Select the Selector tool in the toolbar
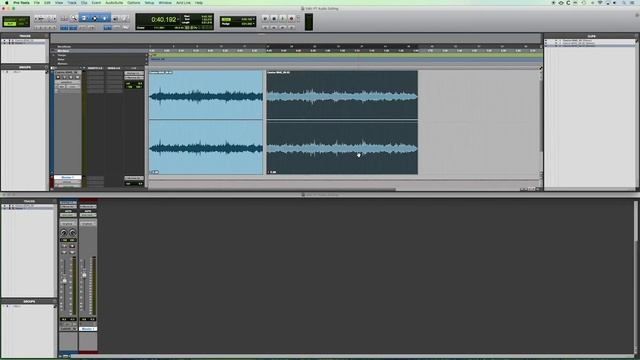 point(94,18)
